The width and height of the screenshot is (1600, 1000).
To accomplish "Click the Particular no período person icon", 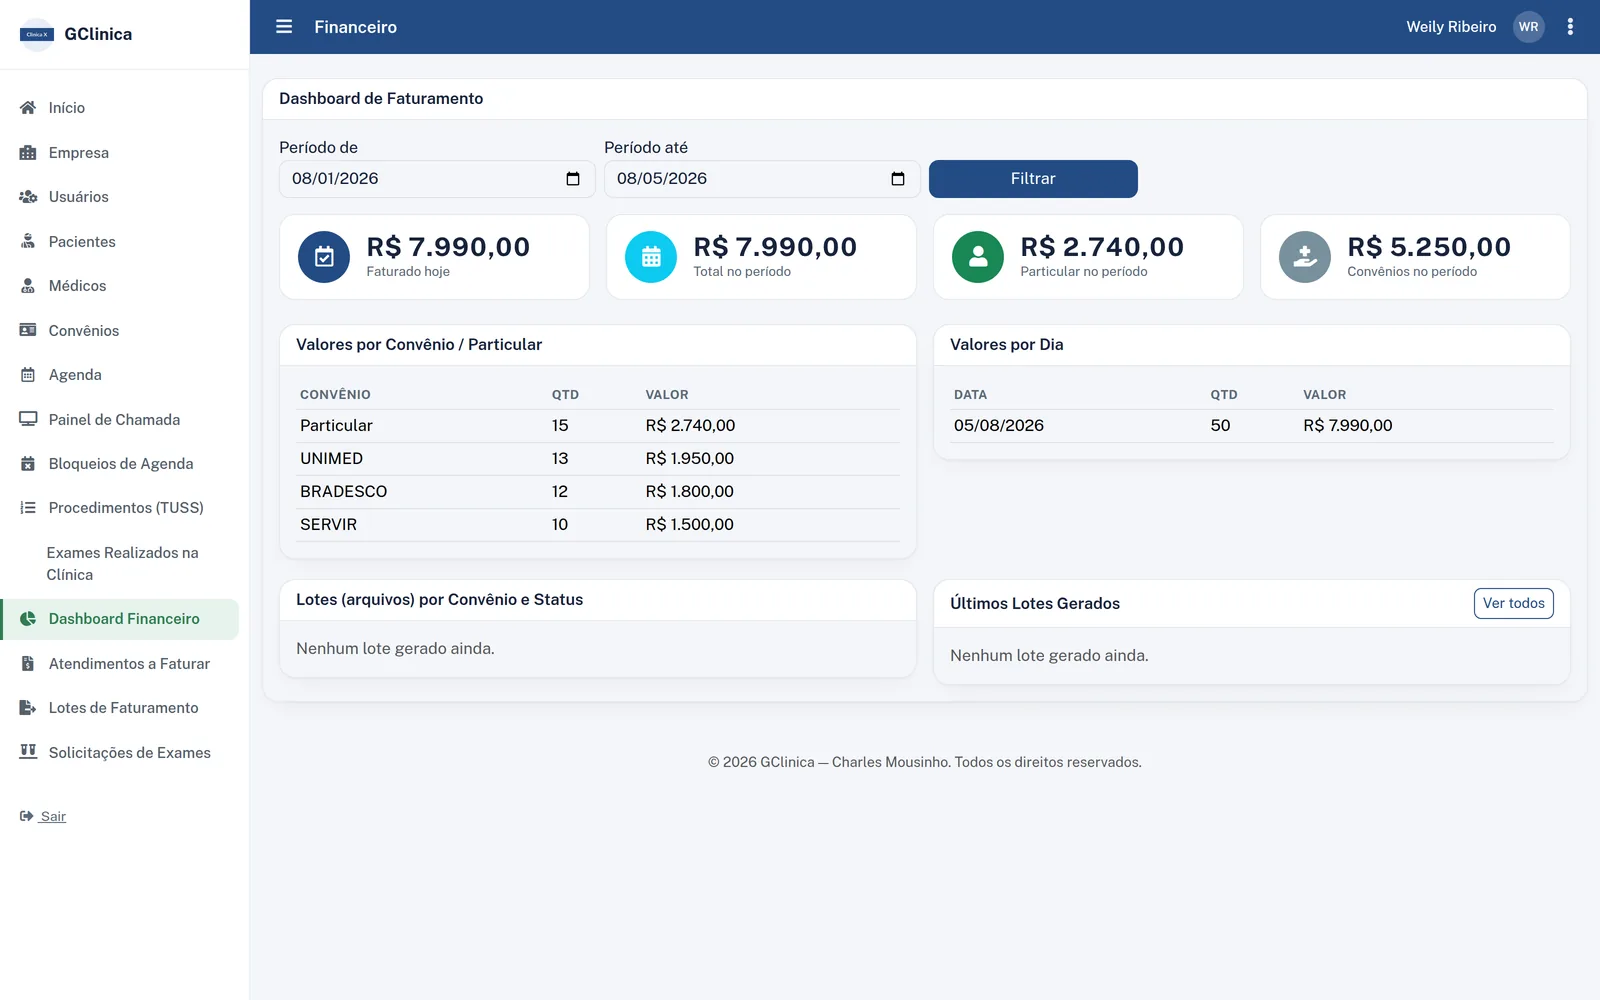I will coord(978,257).
